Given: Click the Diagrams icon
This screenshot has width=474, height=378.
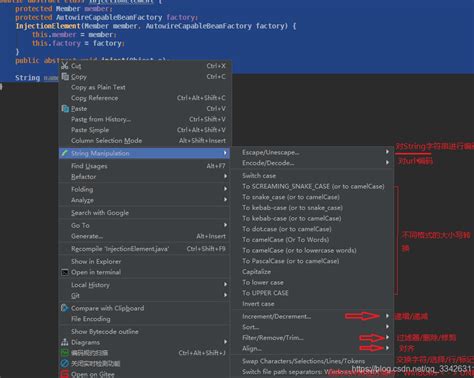Looking at the screenshot, I should (65, 342).
